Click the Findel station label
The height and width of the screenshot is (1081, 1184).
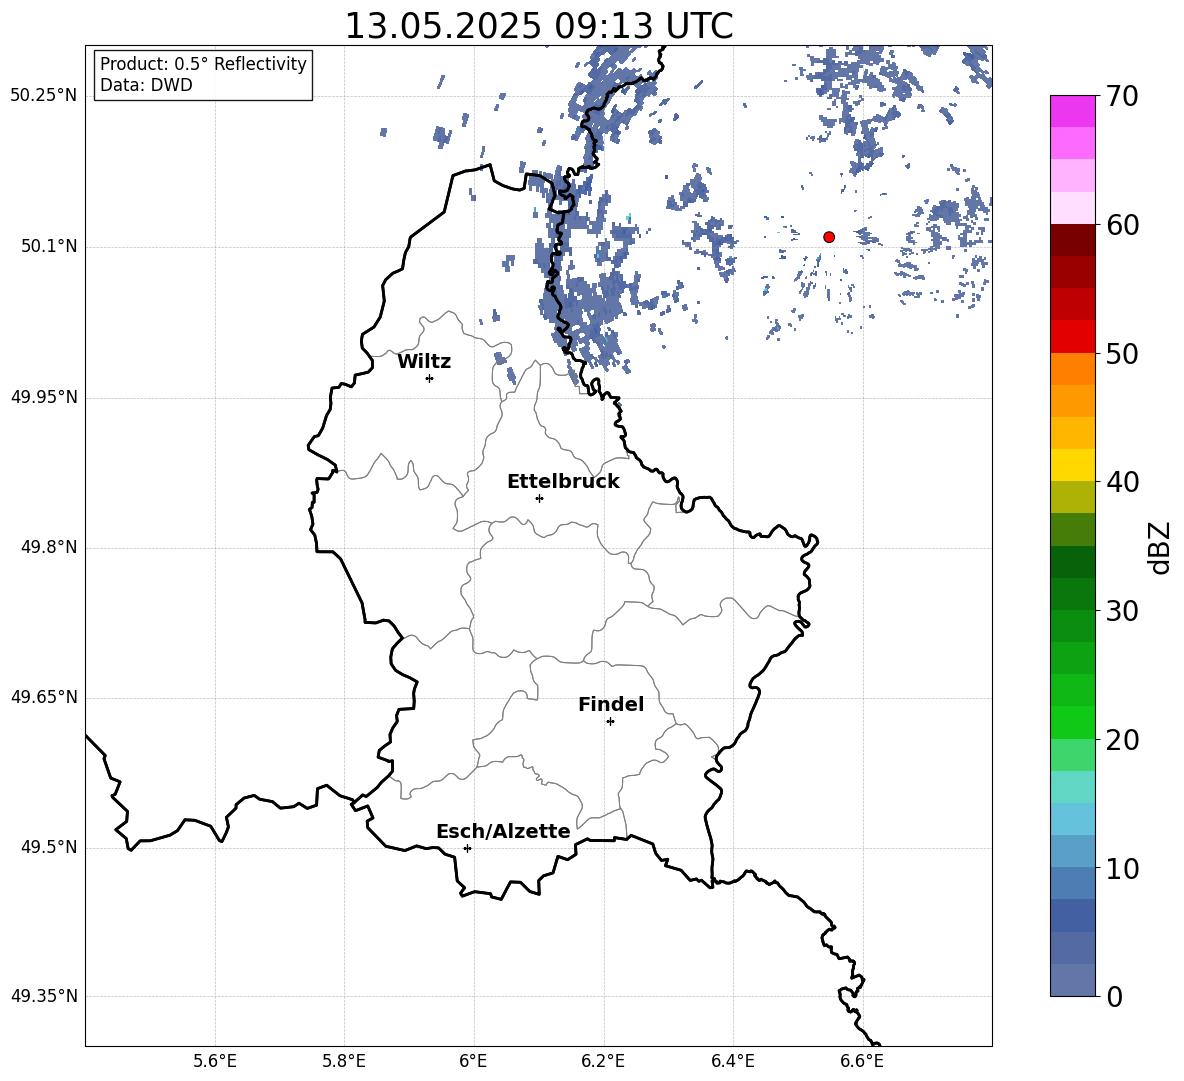tap(611, 704)
